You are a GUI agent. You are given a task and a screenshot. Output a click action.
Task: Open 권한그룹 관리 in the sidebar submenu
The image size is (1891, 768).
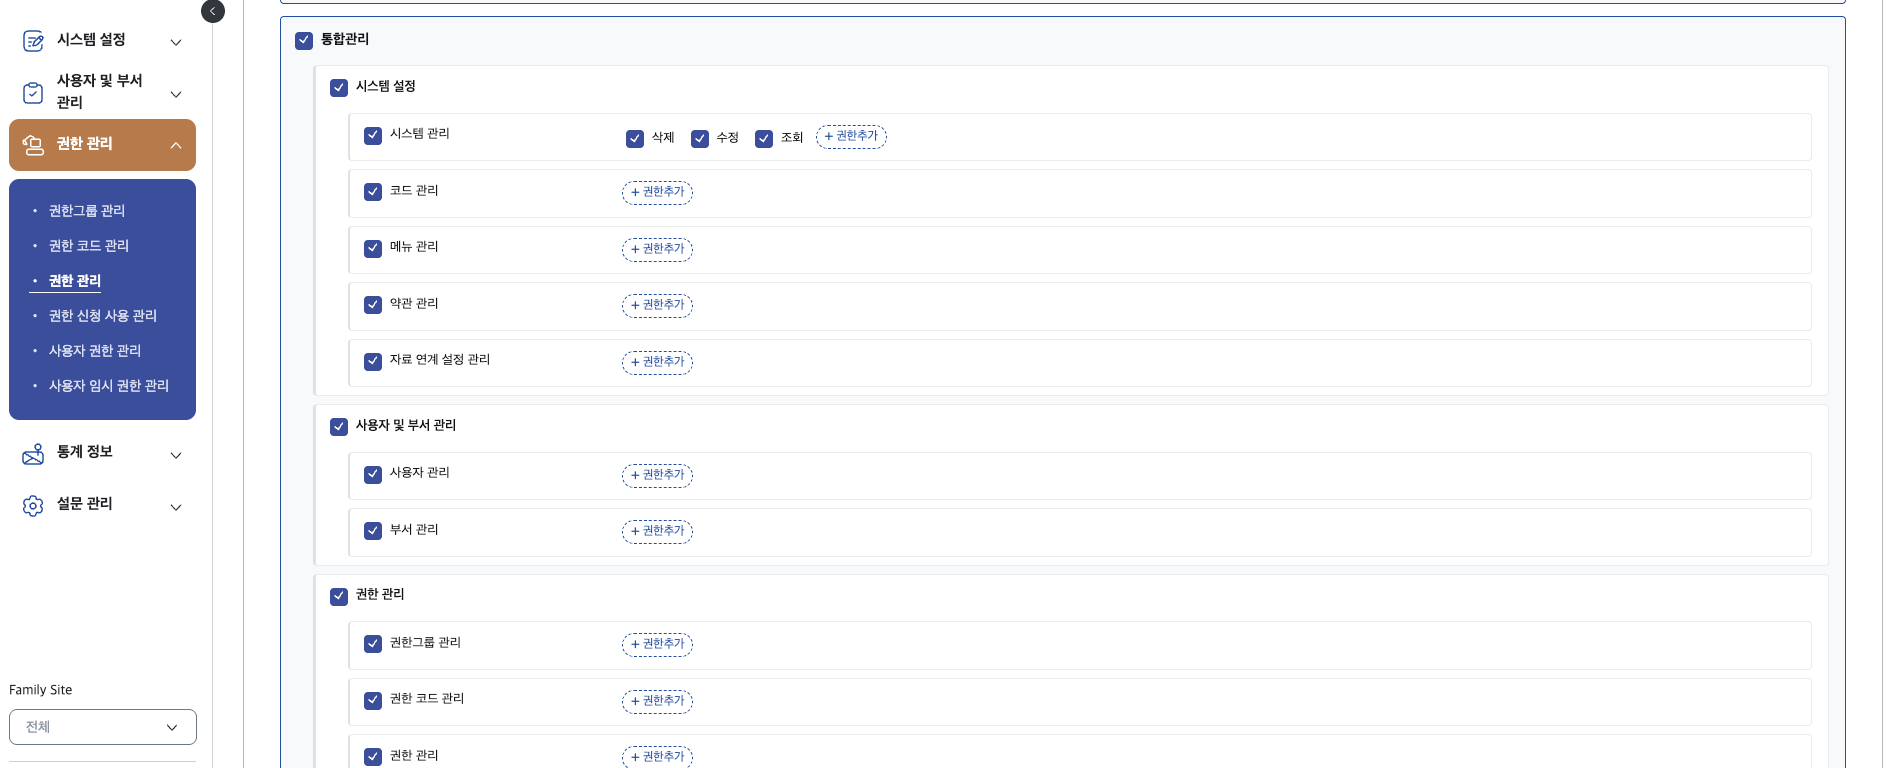(x=87, y=211)
